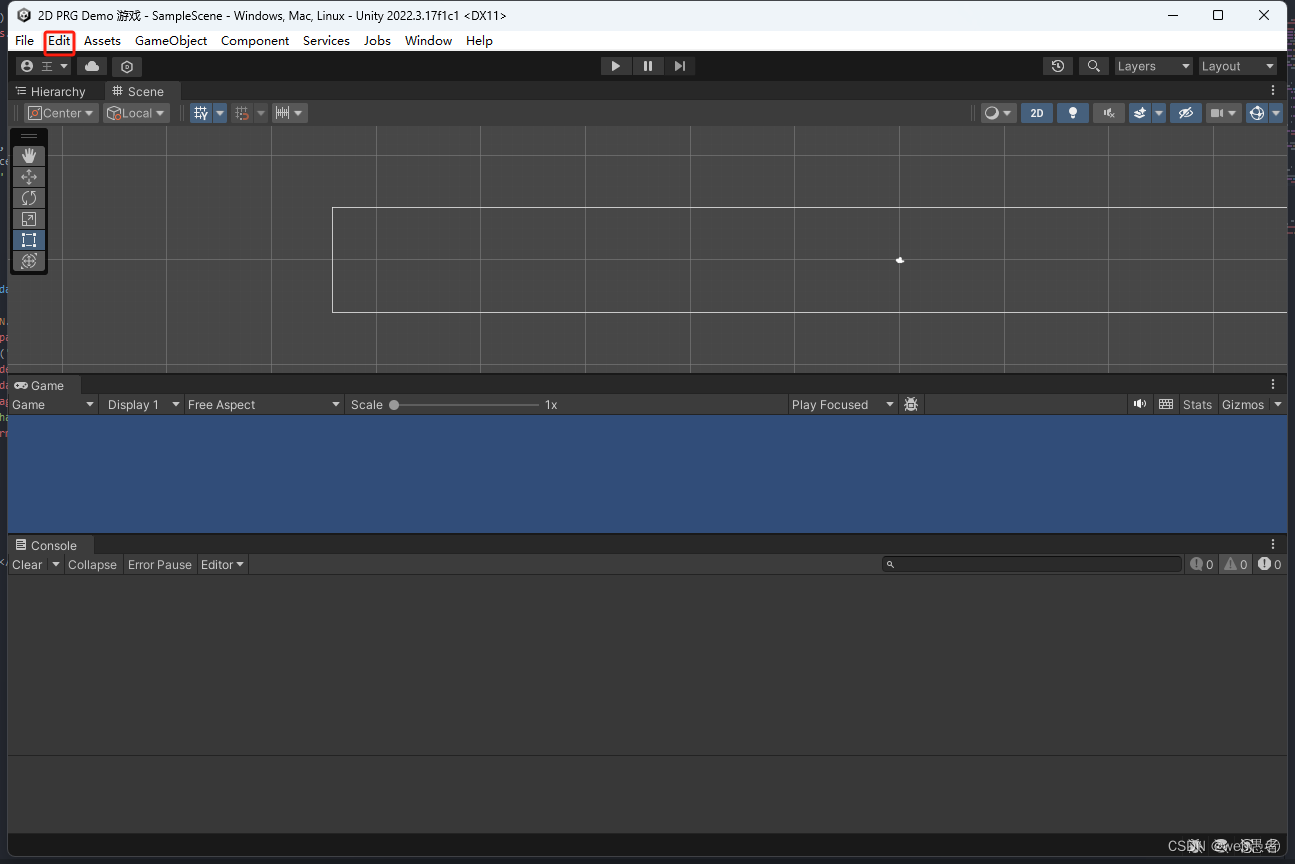Image resolution: width=1295 pixels, height=864 pixels.
Task: Toggle scene Gizmos globe button
Action: click(1256, 113)
